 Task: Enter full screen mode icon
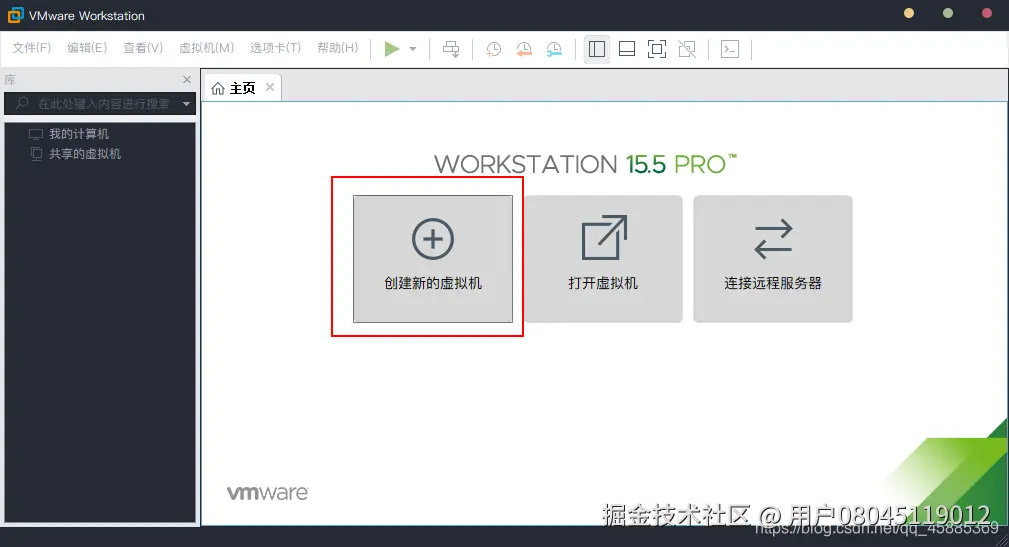tap(657, 49)
